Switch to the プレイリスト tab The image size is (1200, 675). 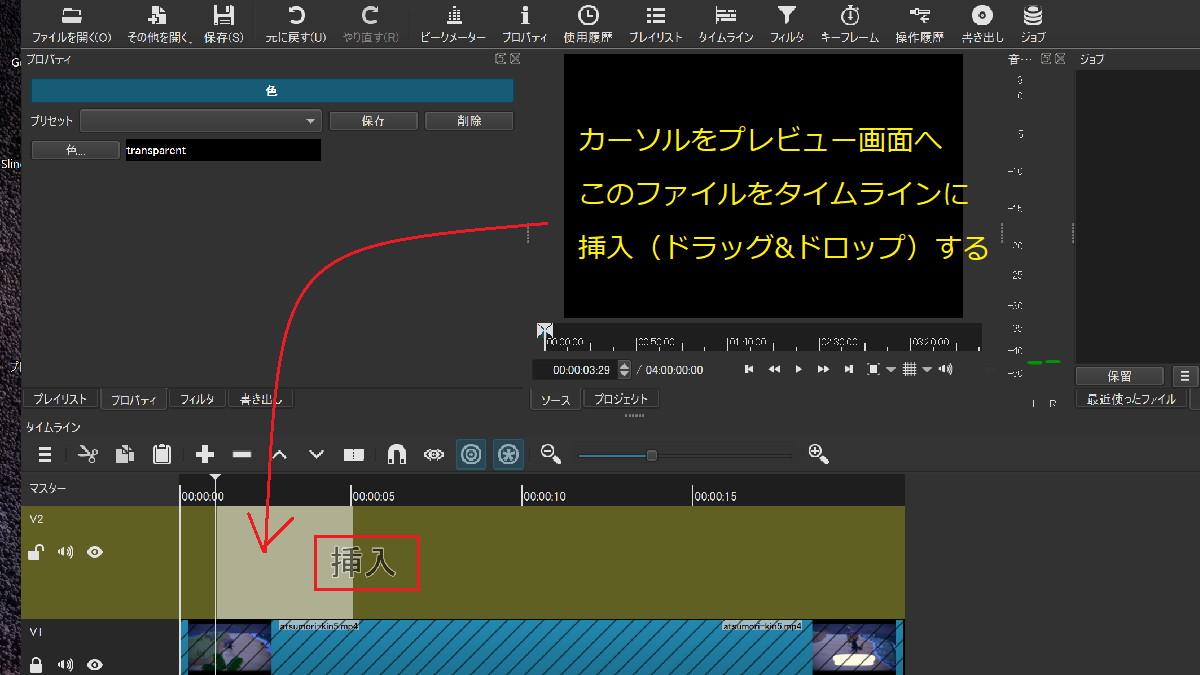coord(59,398)
